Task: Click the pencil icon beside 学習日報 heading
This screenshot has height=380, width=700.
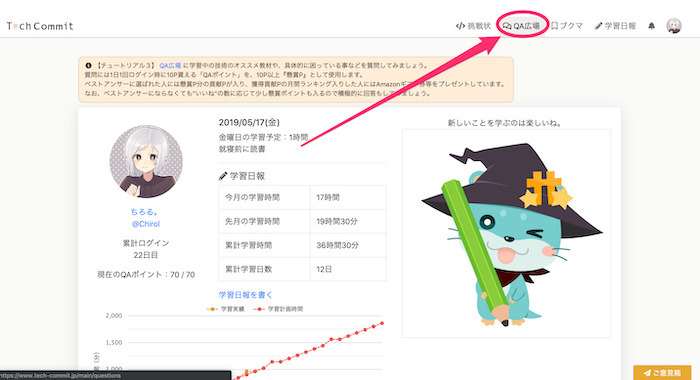Action: pos(223,176)
